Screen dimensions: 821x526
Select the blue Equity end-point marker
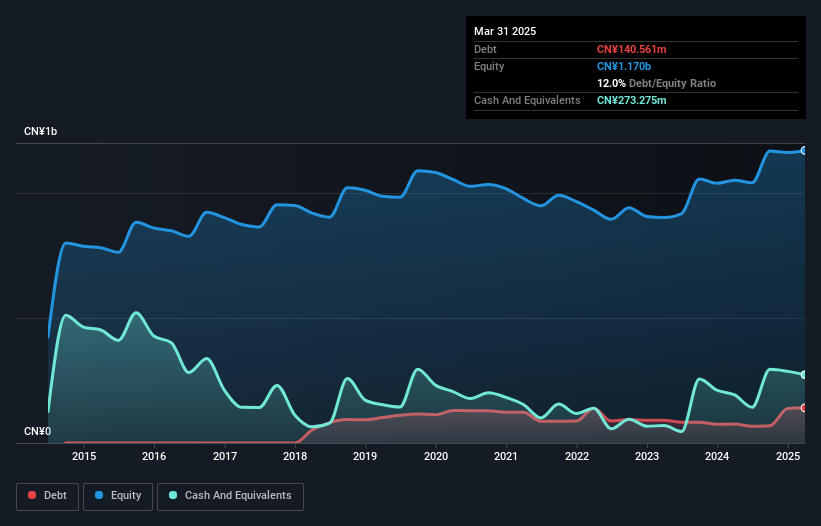tap(804, 151)
